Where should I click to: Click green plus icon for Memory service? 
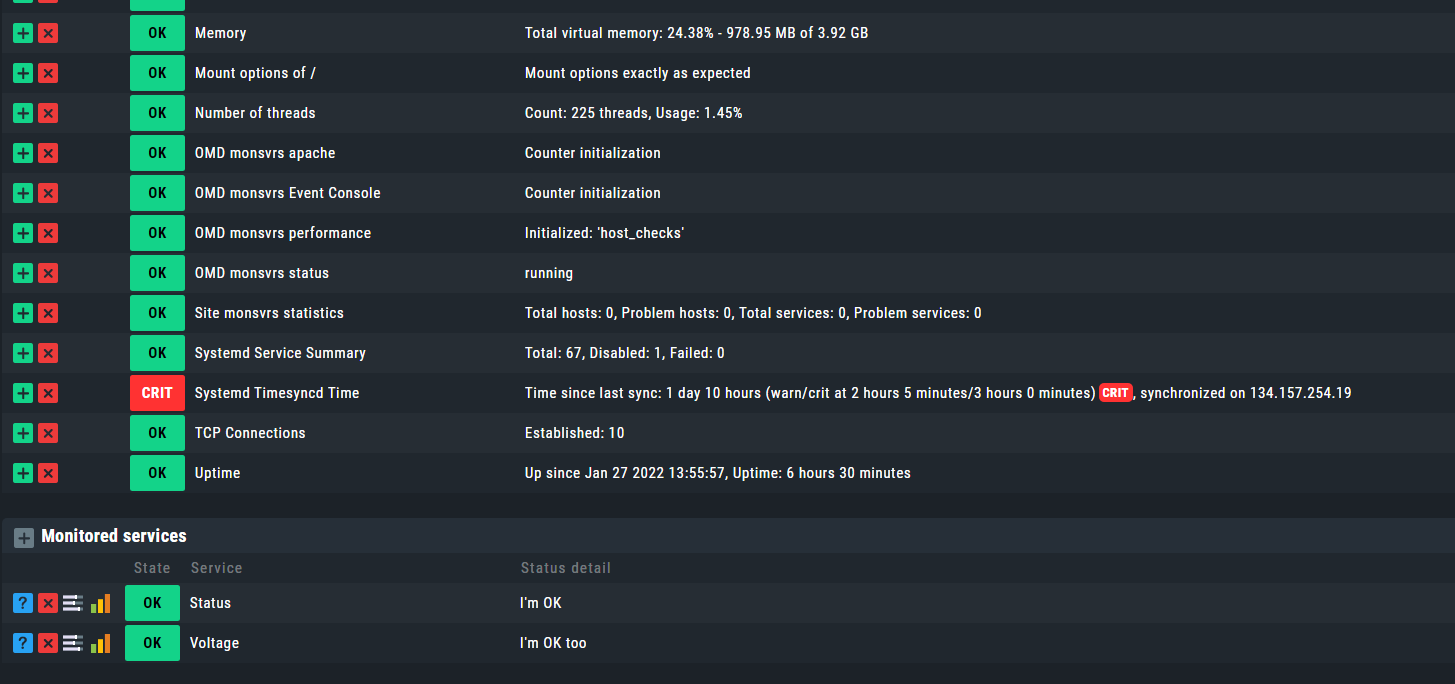23,33
